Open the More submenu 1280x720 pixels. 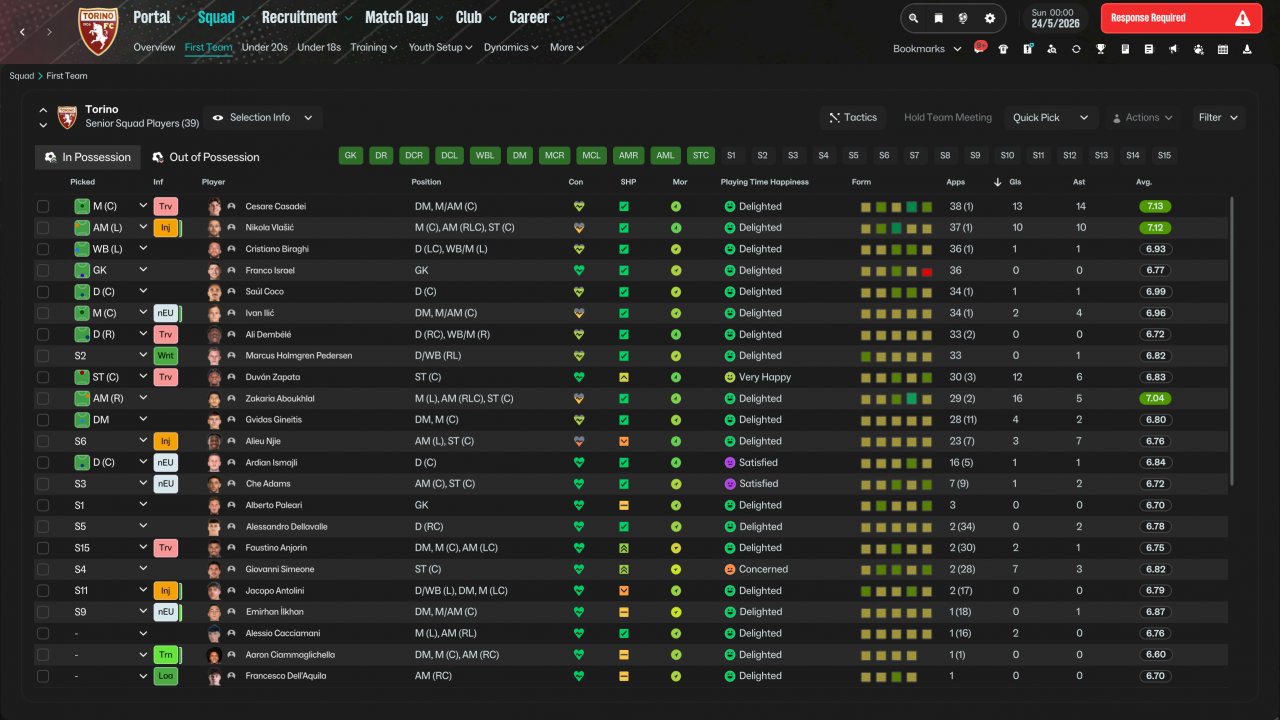[566, 47]
